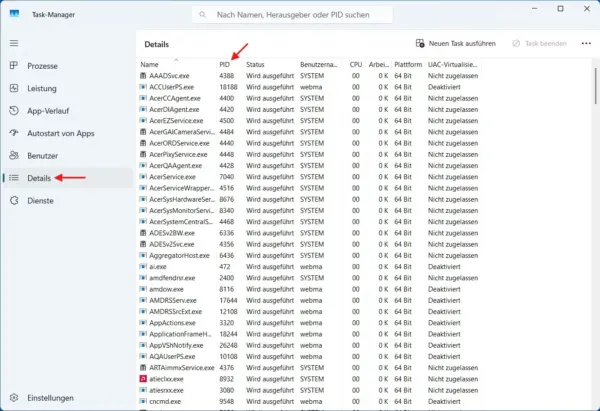Switch to the Leistung page
600x411 pixels.
coord(68,88)
